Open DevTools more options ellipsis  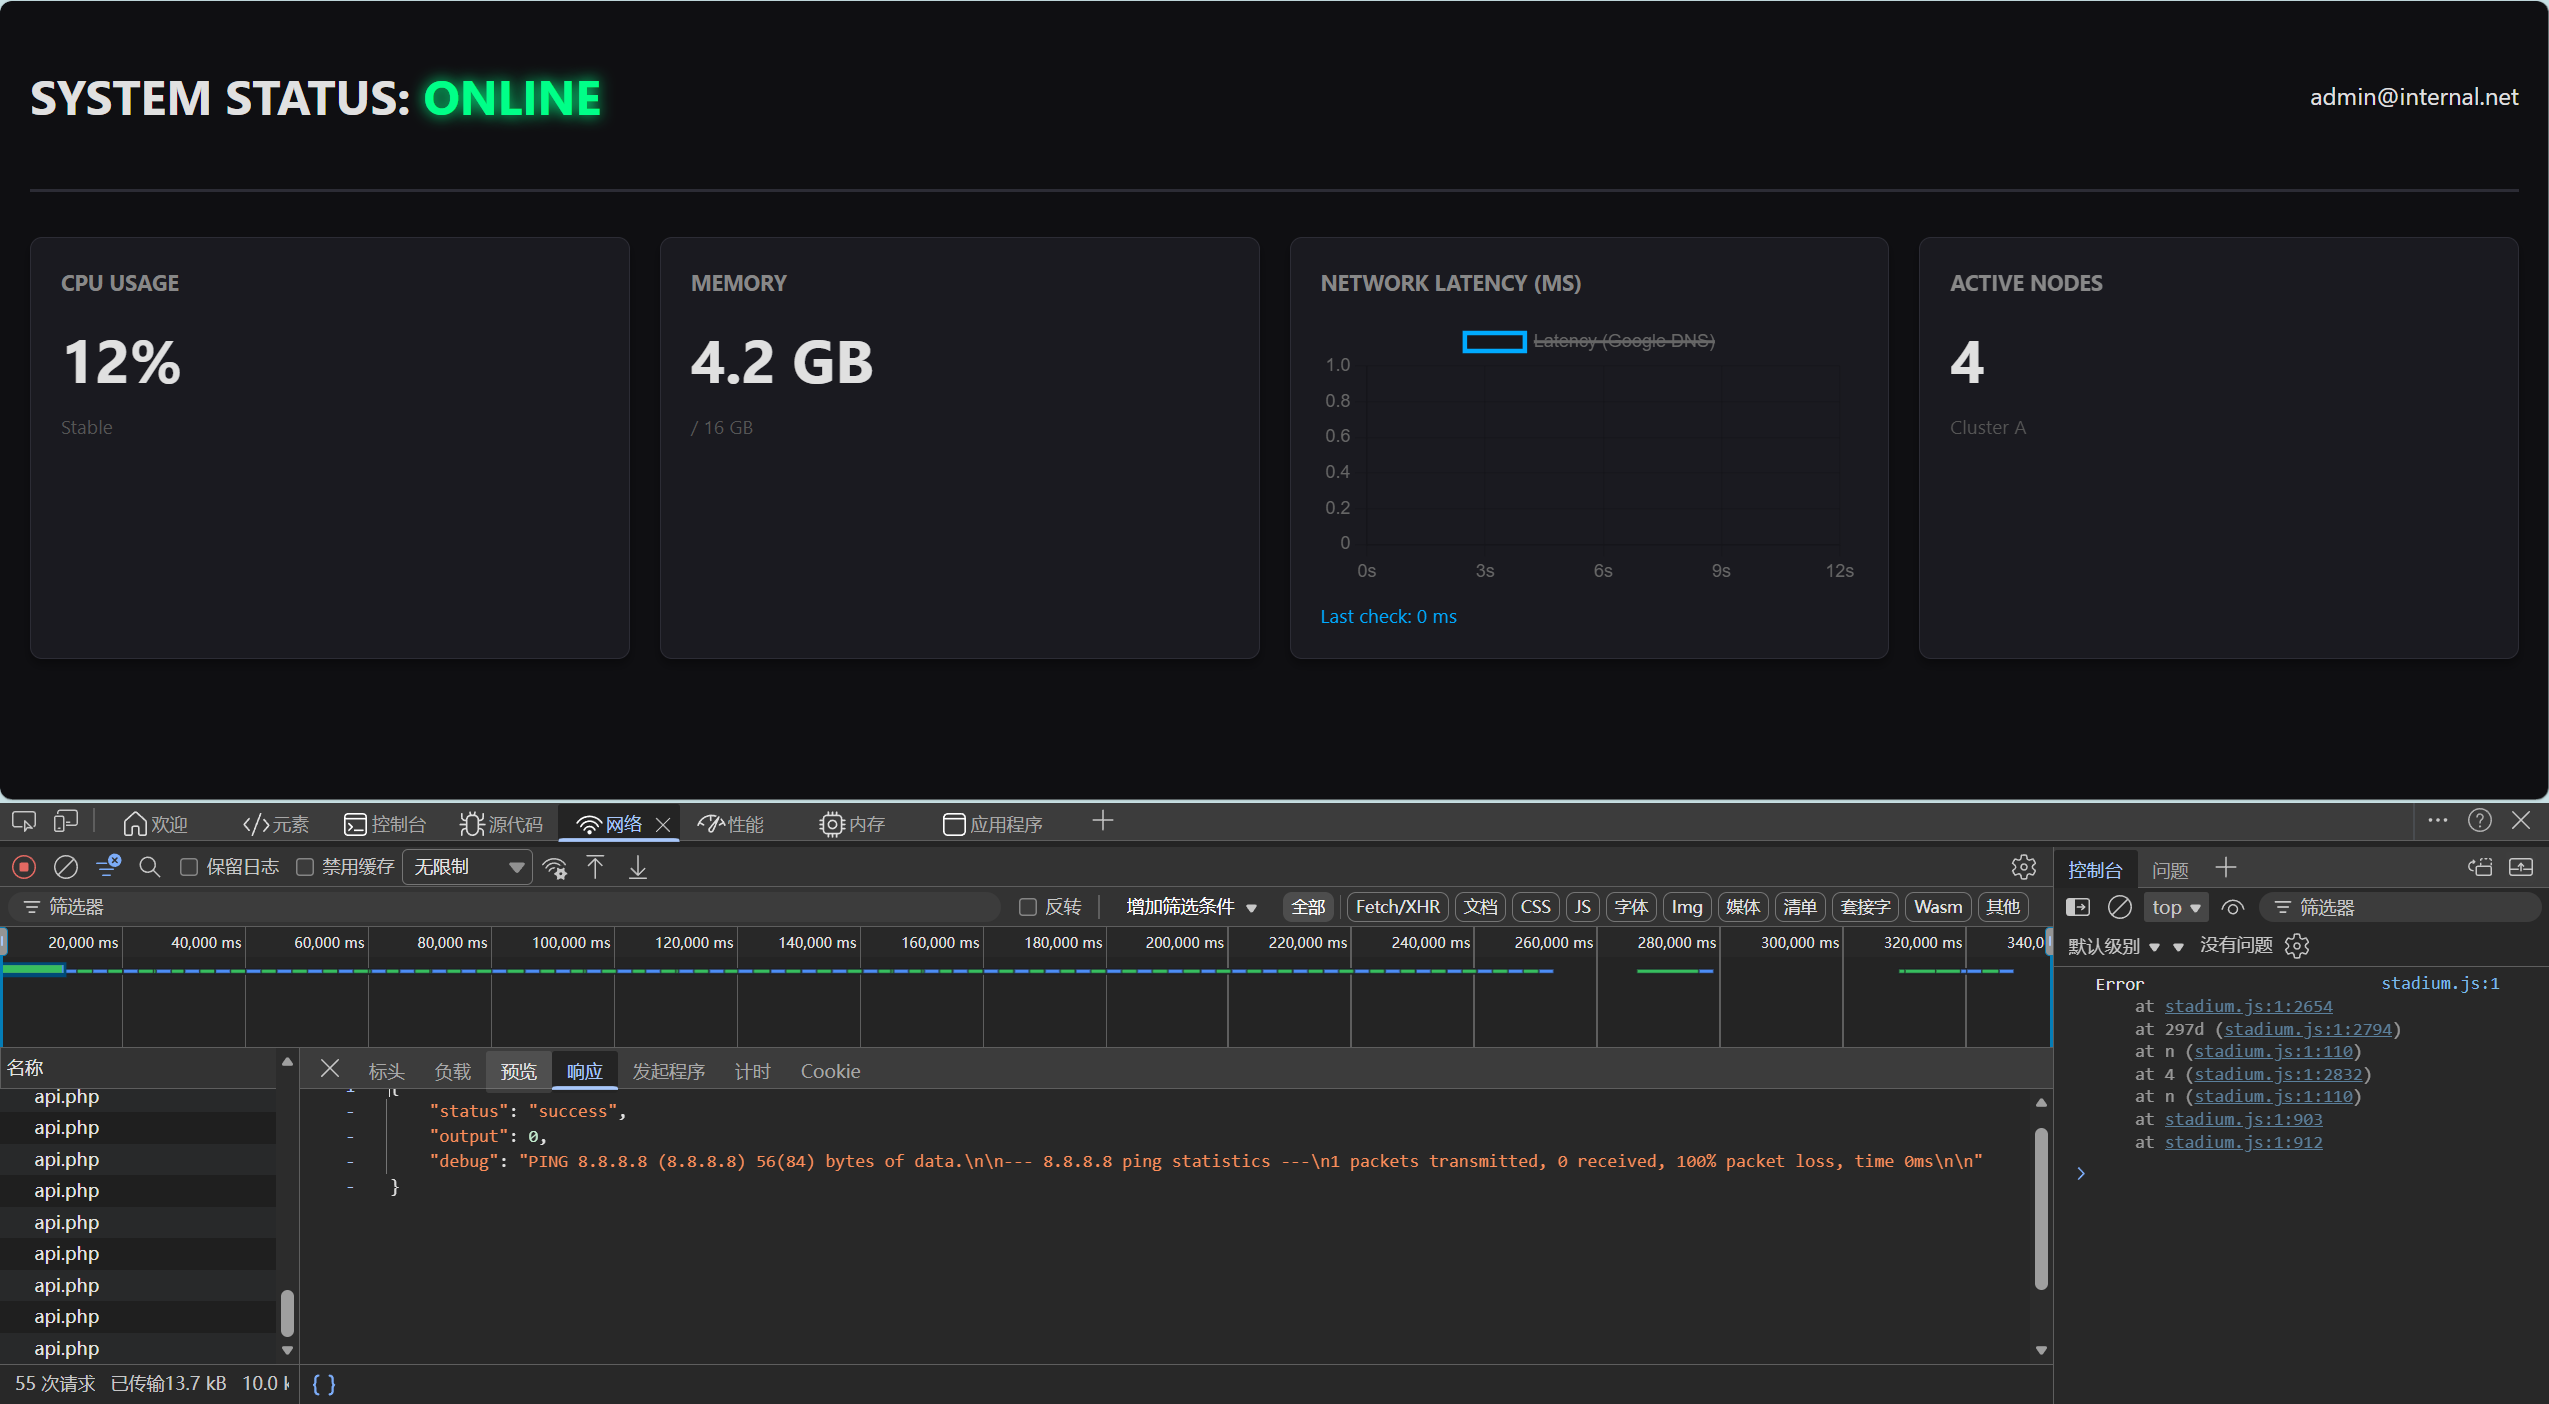click(2438, 820)
